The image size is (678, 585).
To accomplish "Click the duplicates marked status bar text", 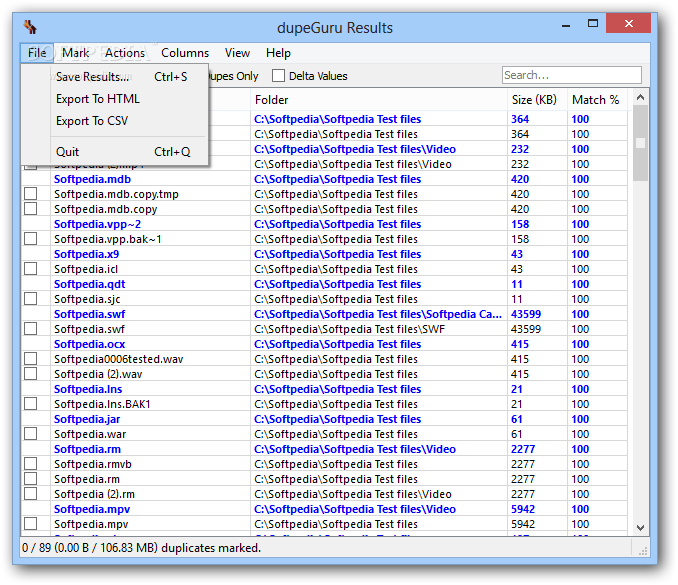I will click(141, 548).
